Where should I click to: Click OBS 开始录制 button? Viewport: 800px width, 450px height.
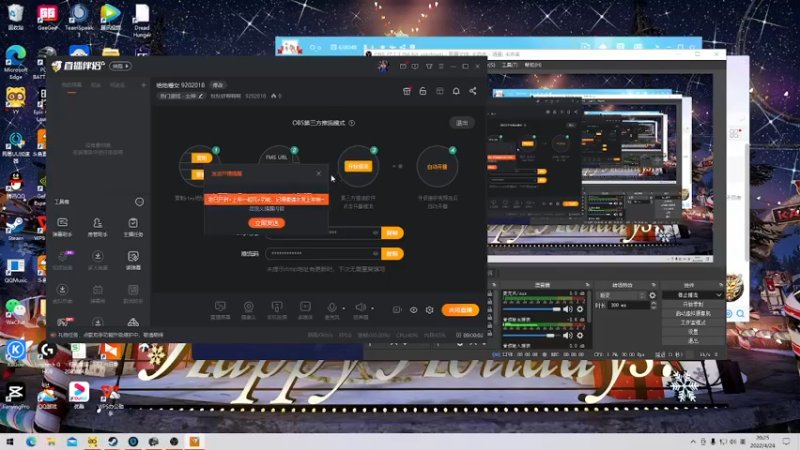693,304
